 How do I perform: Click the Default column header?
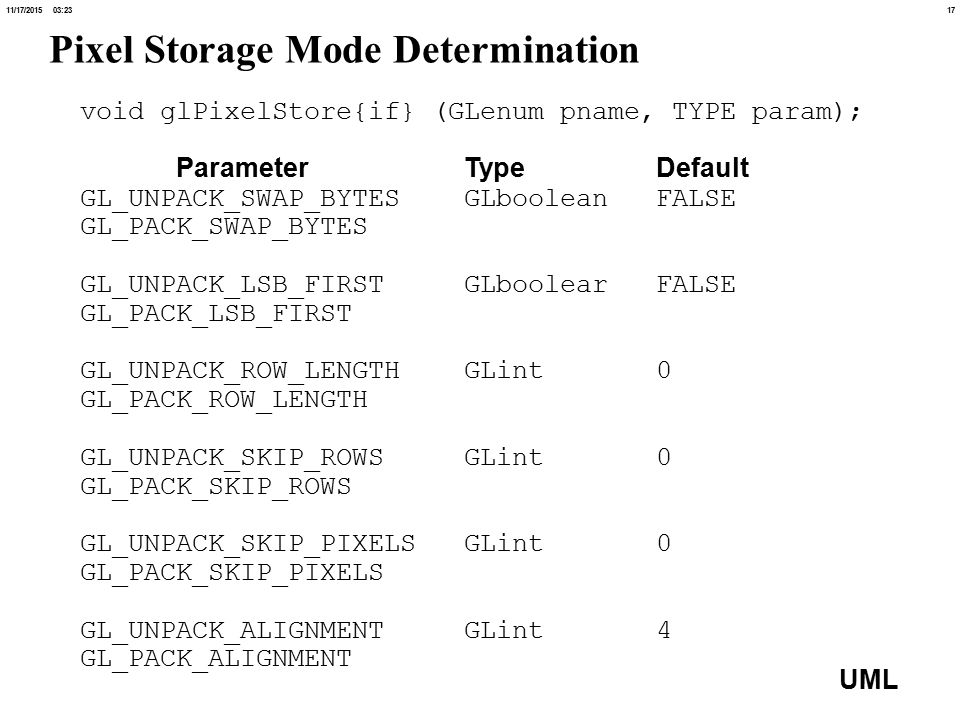[x=702, y=167]
